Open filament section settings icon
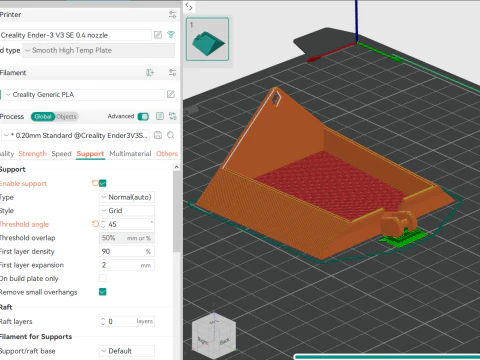Viewport: 480px width, 360px height. pyautogui.click(x=172, y=73)
